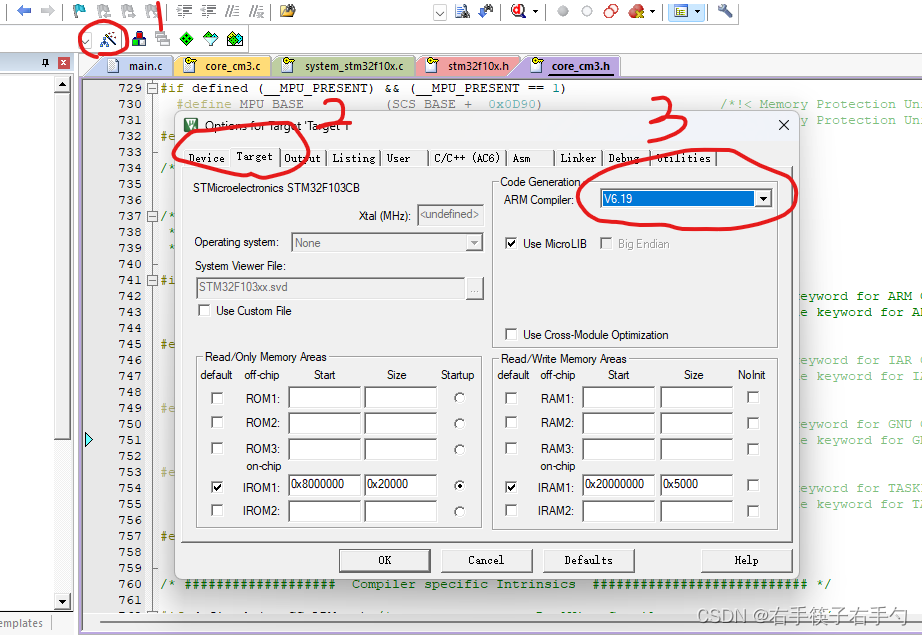Uncheck Use MicroLIB
The width and height of the screenshot is (922, 635).
pyautogui.click(x=511, y=243)
